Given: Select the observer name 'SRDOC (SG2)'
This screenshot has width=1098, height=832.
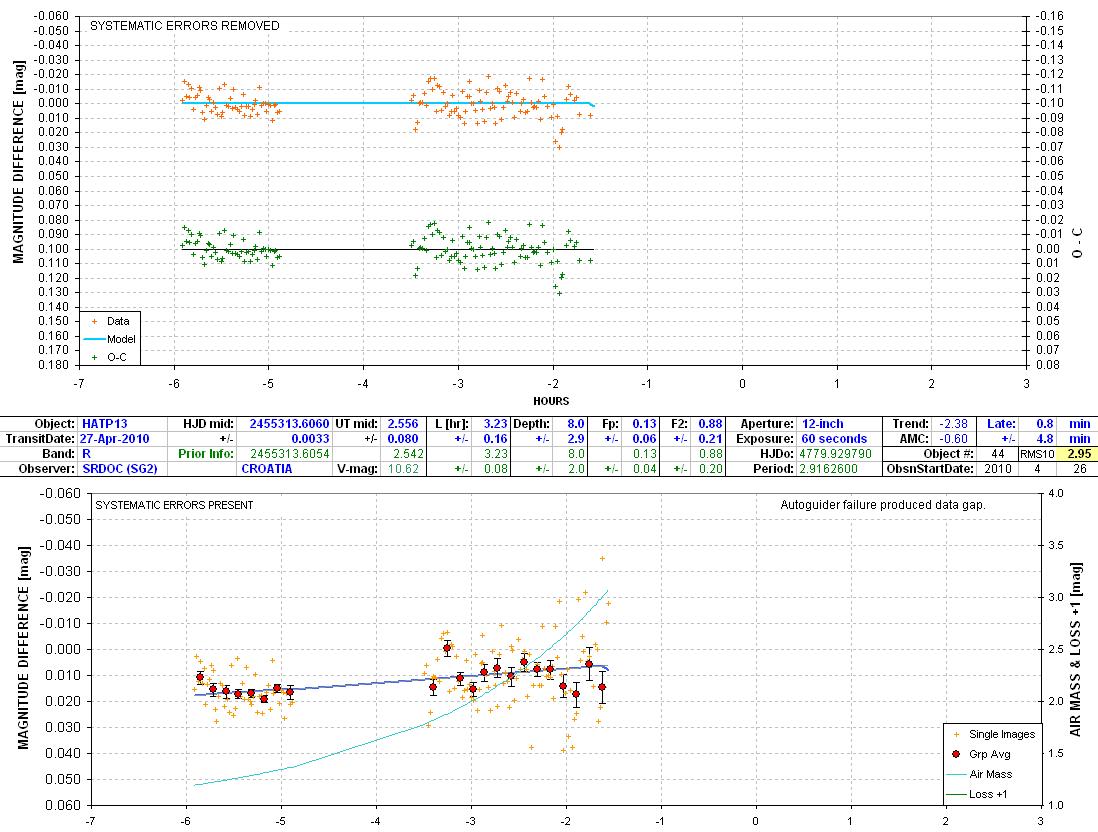Looking at the screenshot, I should (x=120, y=469).
